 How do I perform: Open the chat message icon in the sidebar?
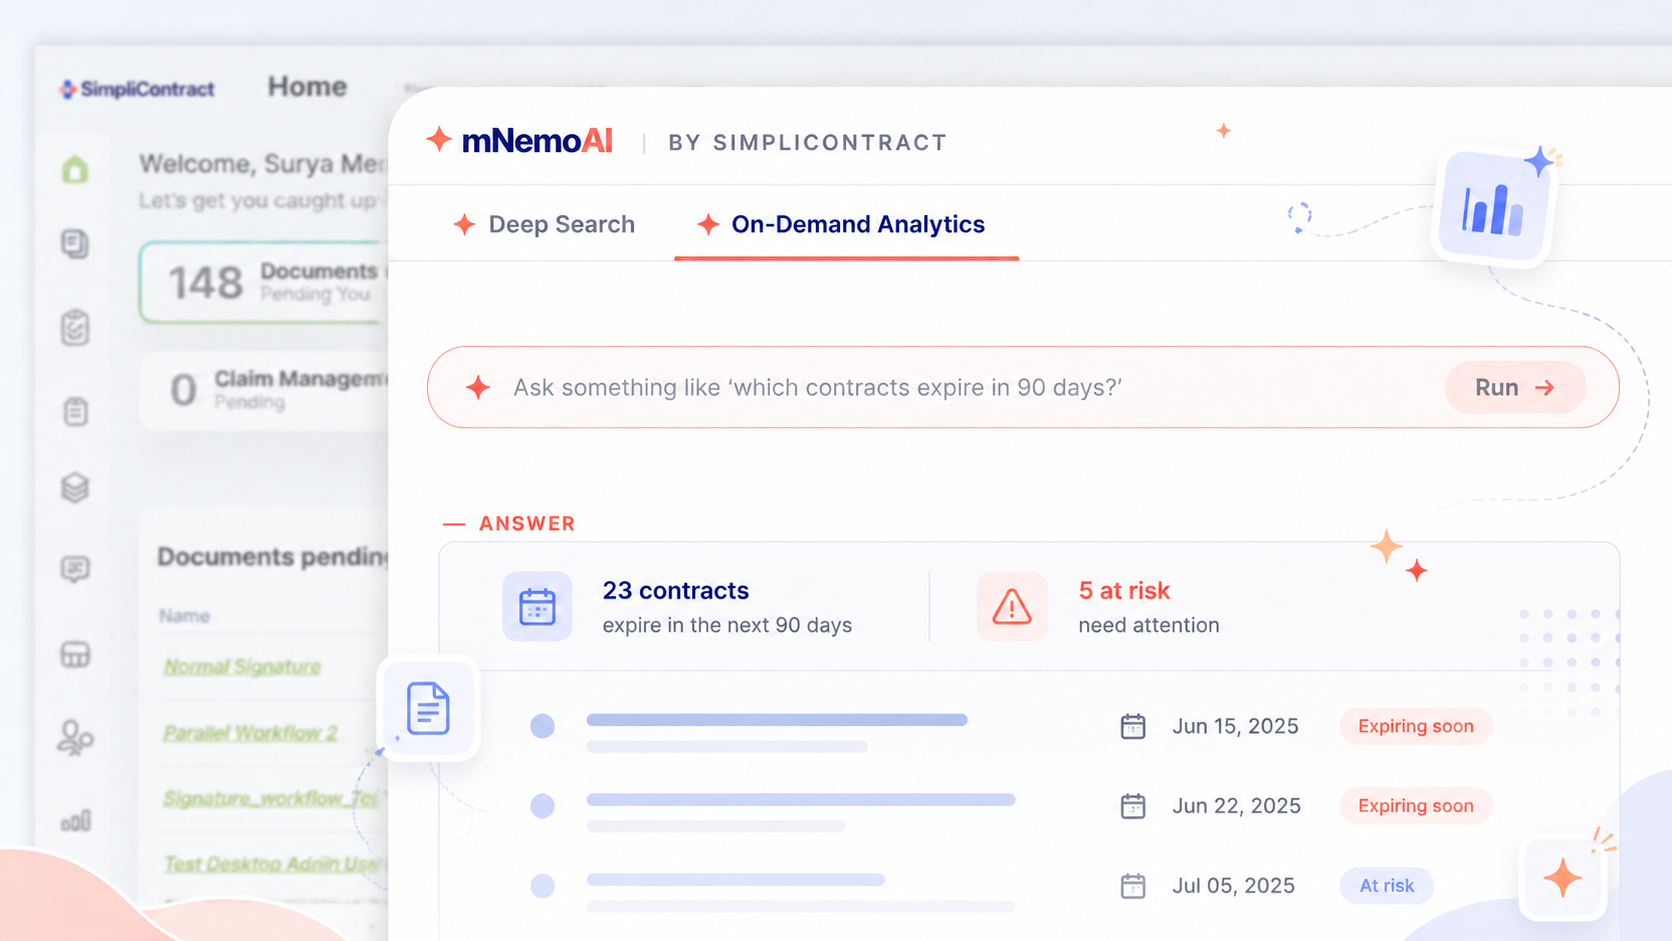point(75,569)
